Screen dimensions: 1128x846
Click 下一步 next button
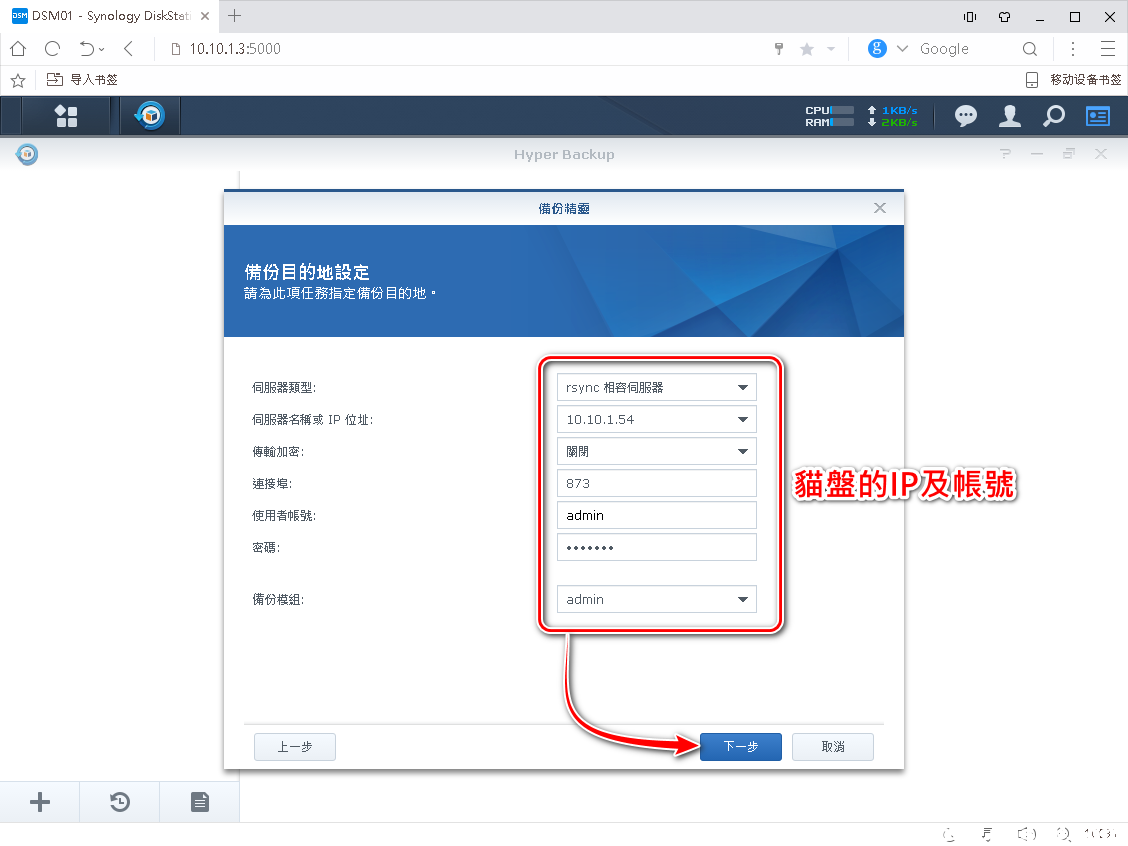[x=740, y=747]
